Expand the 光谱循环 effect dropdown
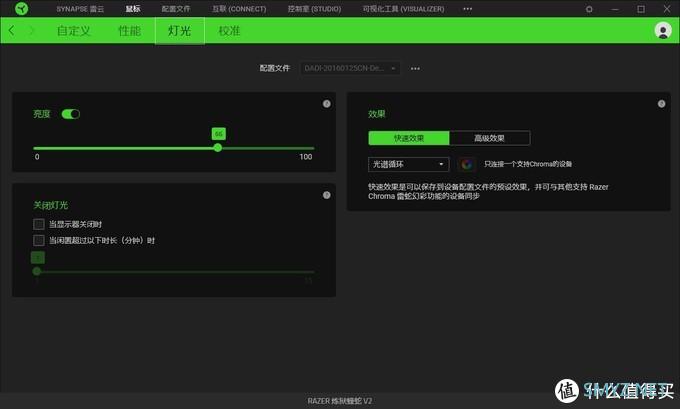The image size is (680, 409). 409,164
